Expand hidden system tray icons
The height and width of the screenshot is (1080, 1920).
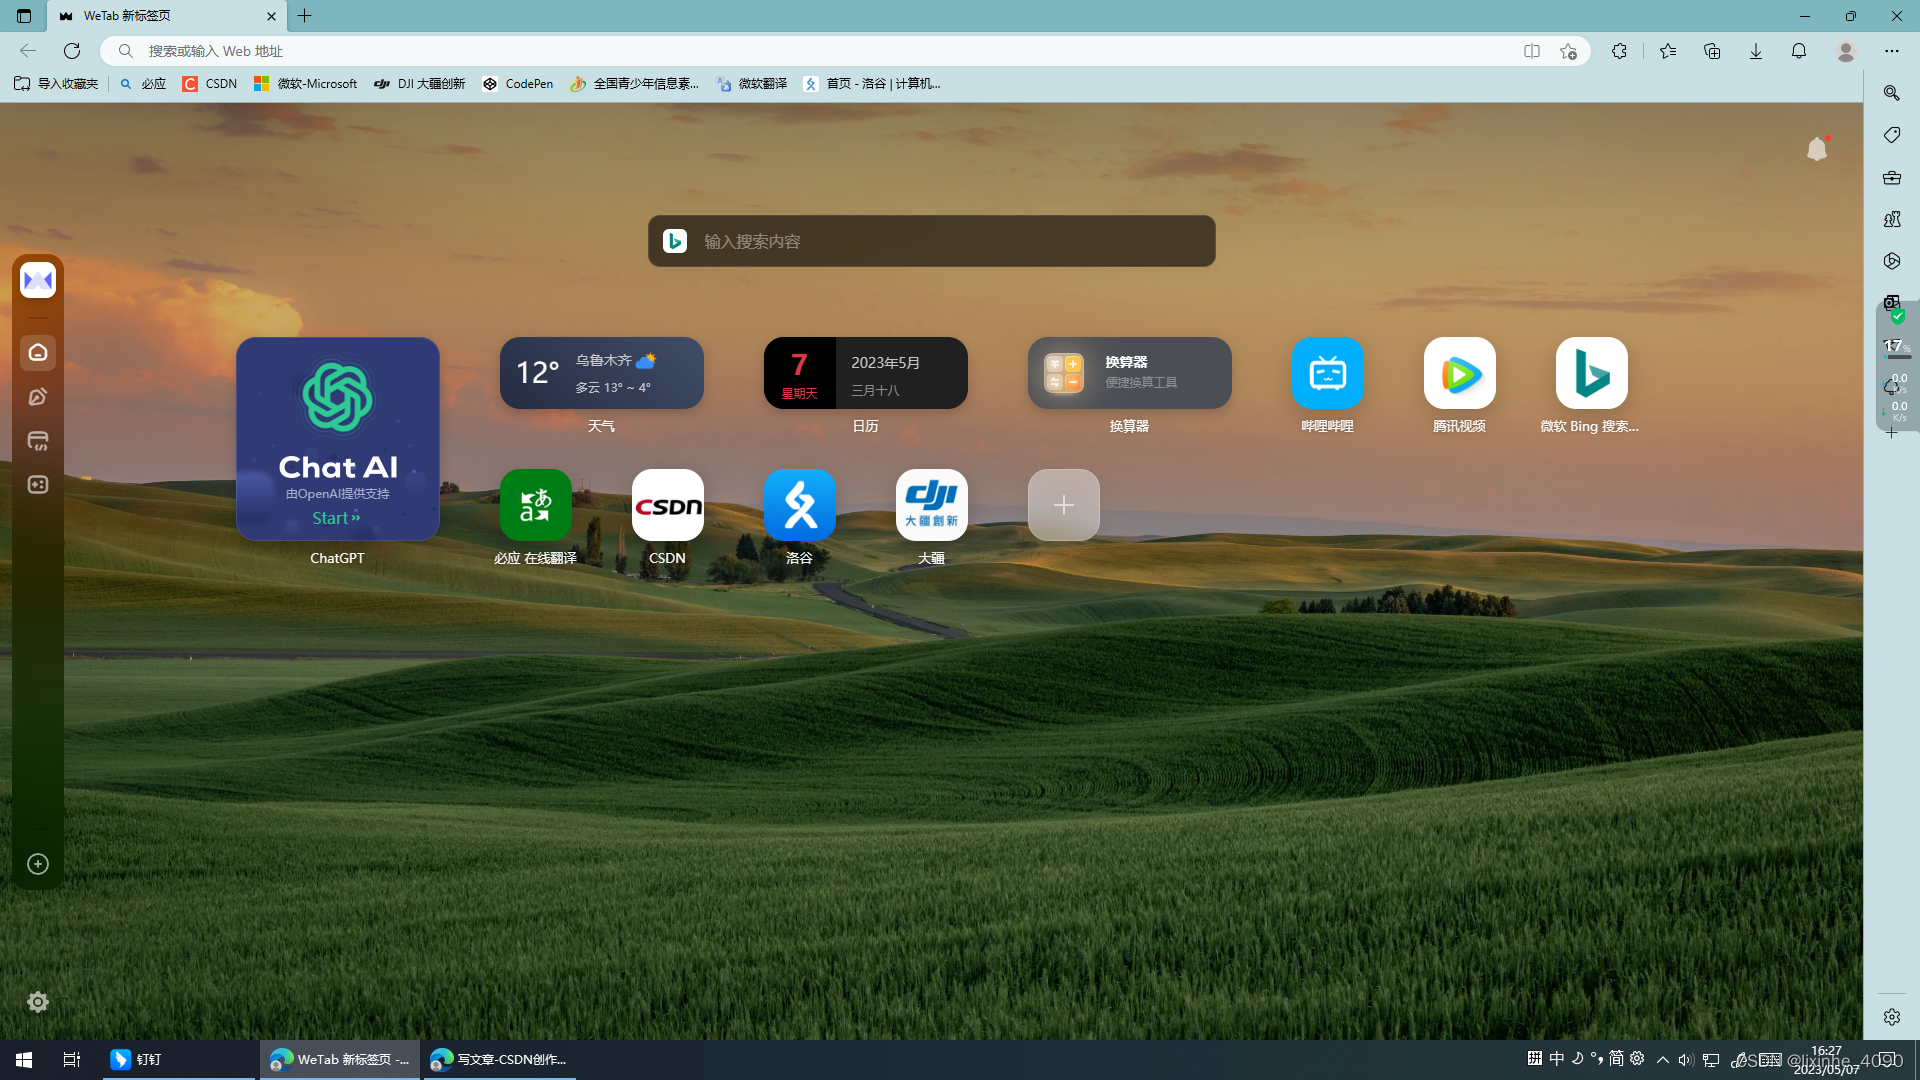[1663, 1059]
